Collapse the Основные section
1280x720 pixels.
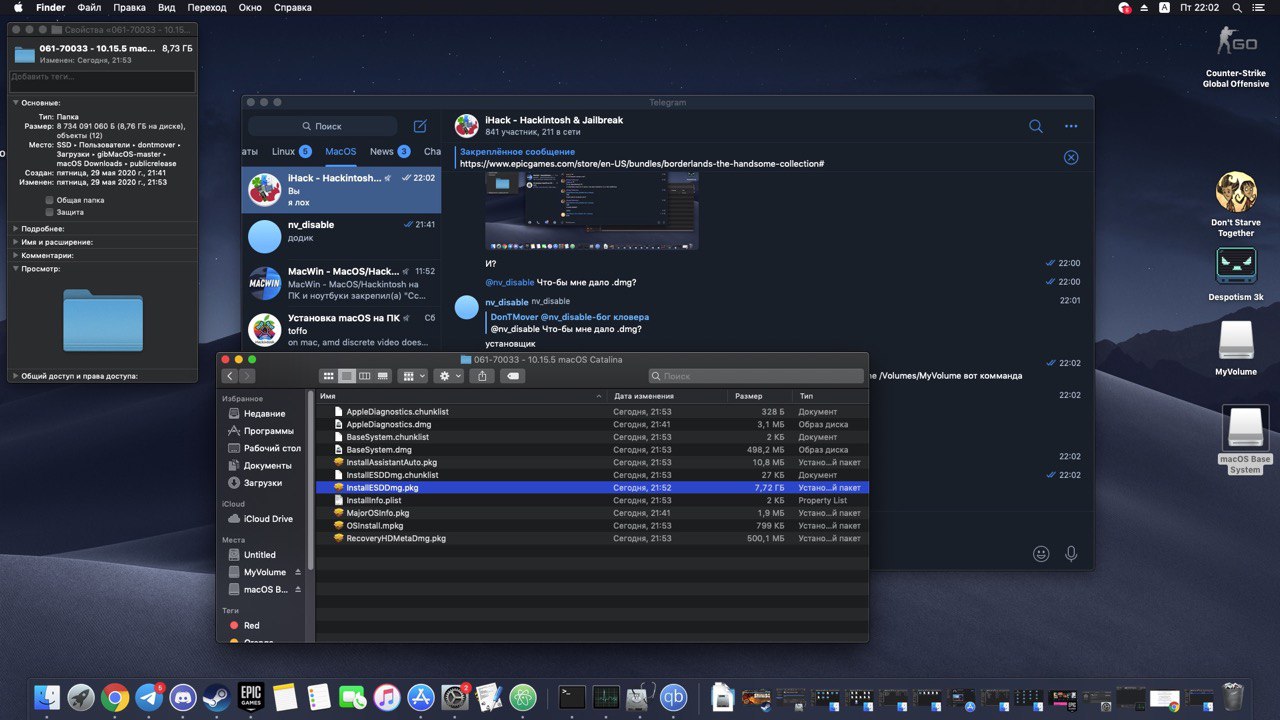click(15, 103)
